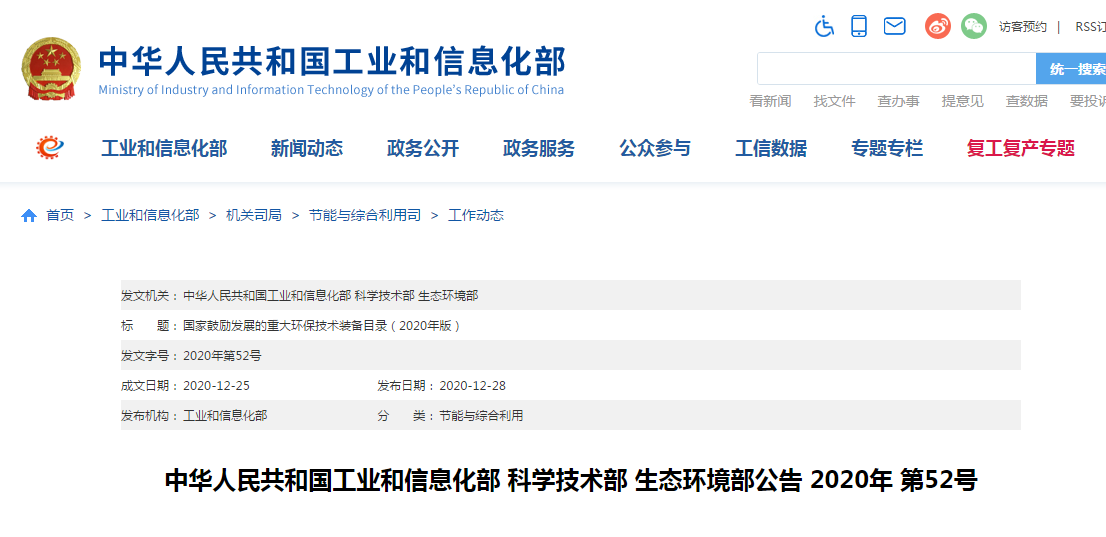Select the 政务服务 navigation item

click(538, 149)
